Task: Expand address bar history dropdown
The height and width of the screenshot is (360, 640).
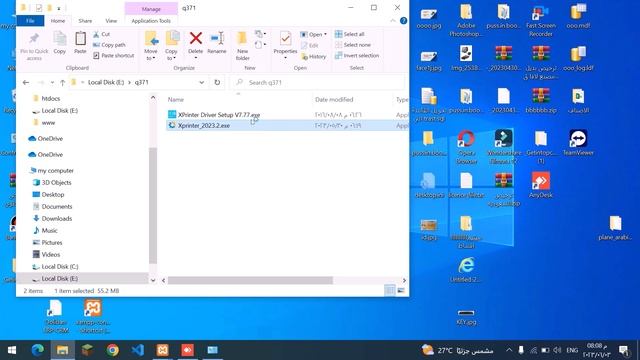Action: 202,82
